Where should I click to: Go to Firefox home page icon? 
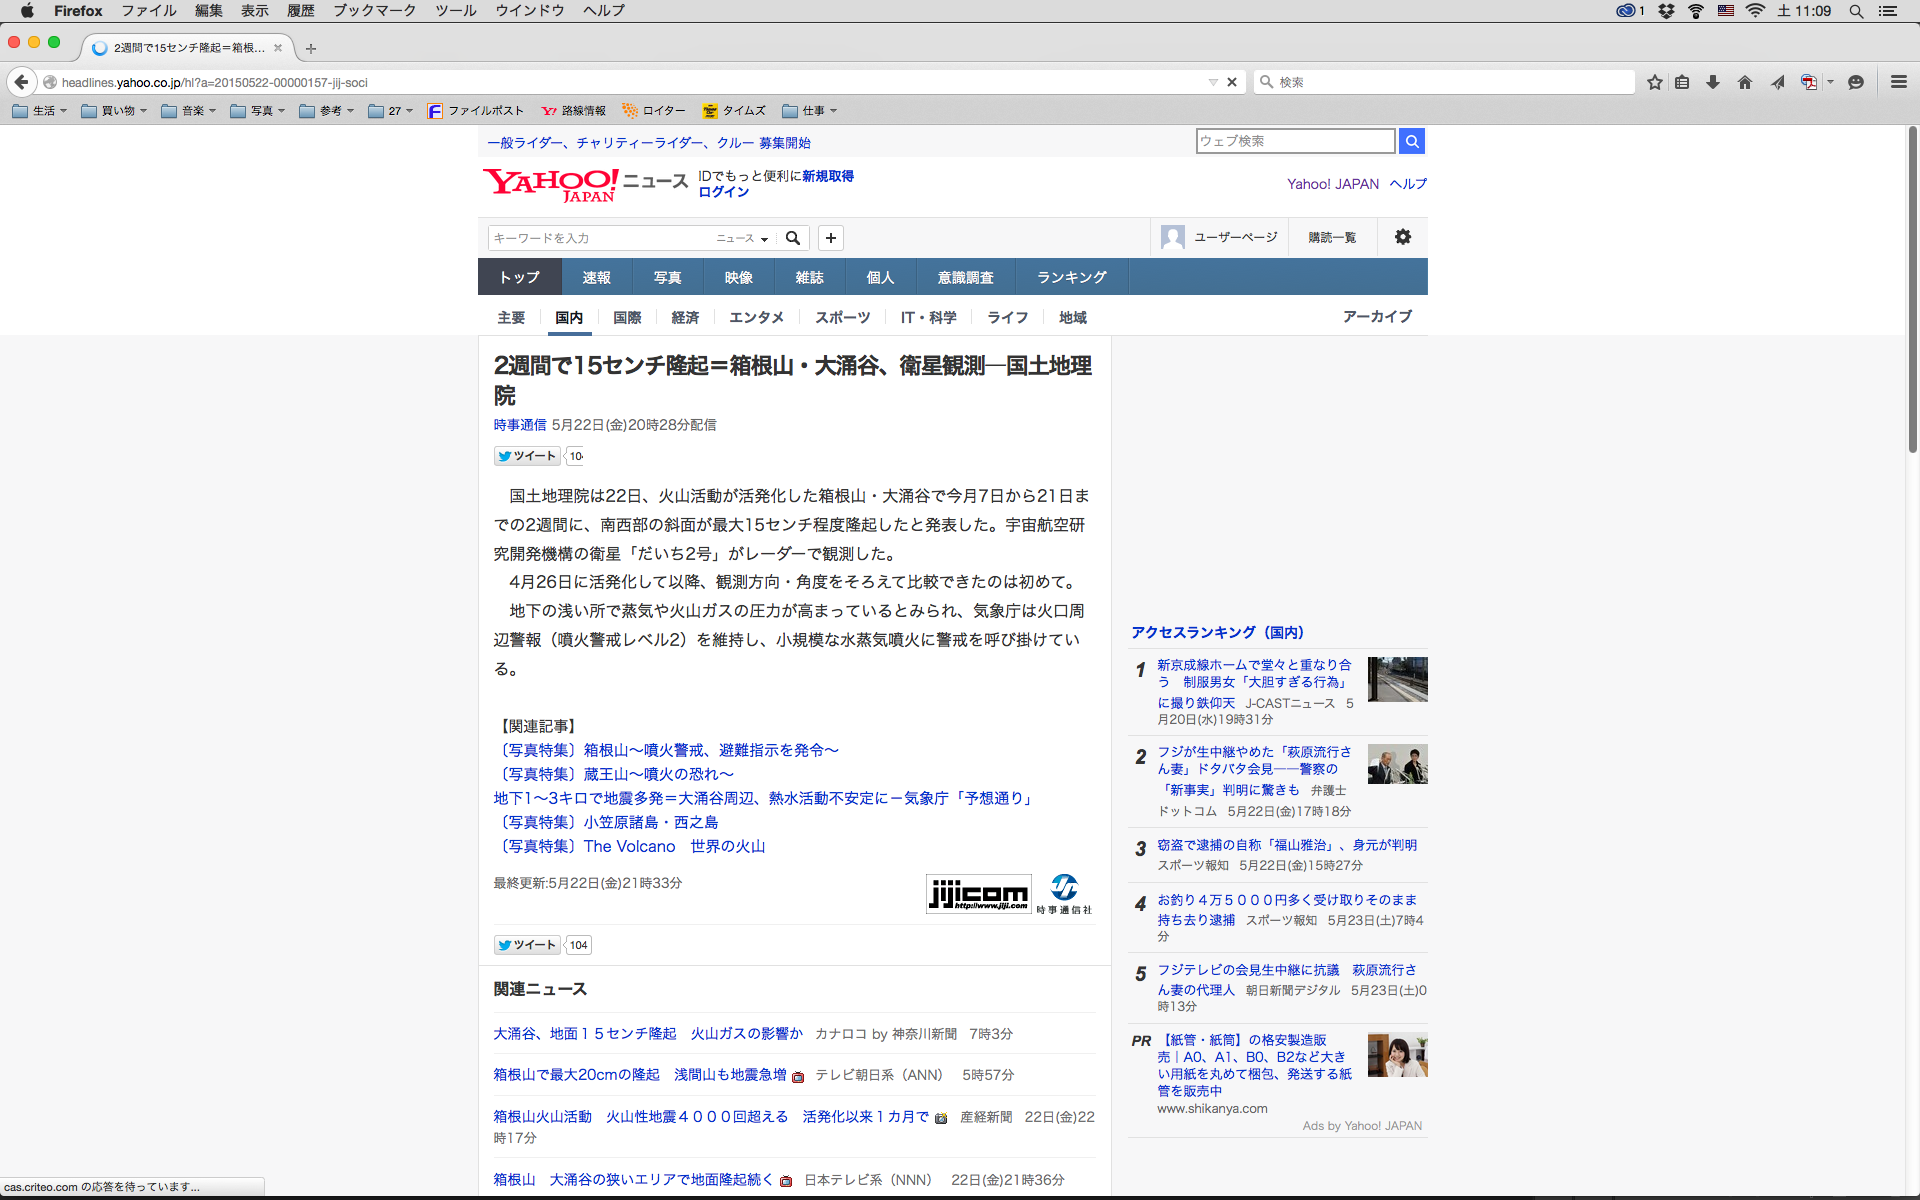click(x=1745, y=82)
